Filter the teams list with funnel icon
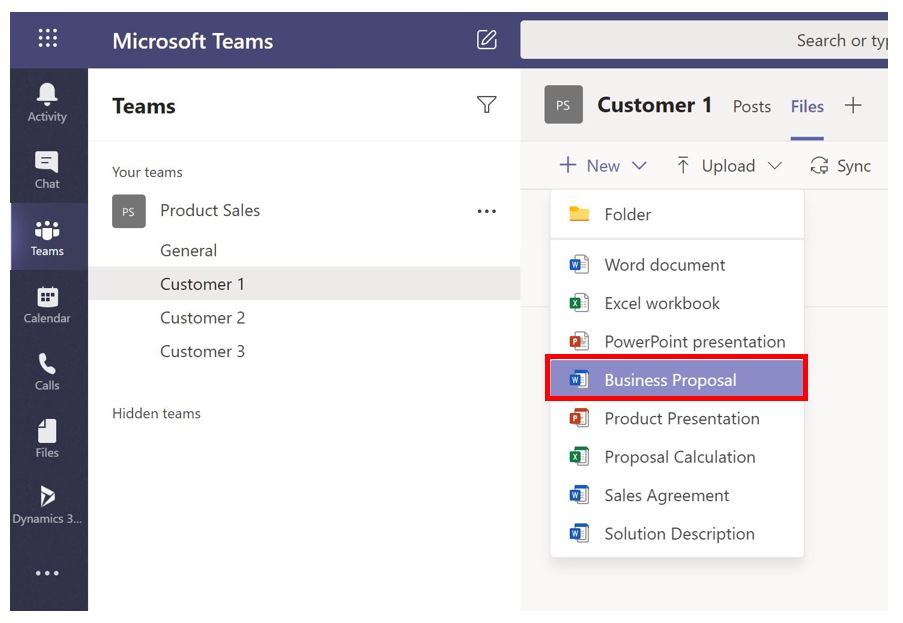Image resolution: width=903 pixels, height=623 pixels. click(x=487, y=105)
